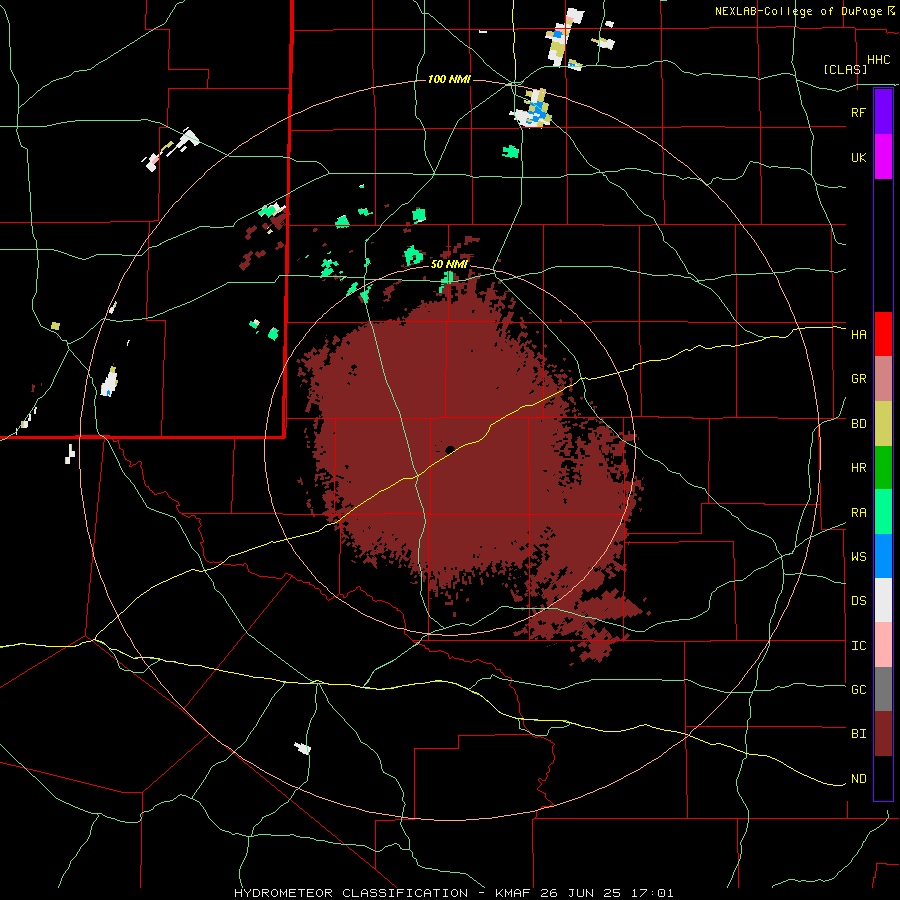Click the UK magenta legend swatch
The height and width of the screenshot is (900, 900).
(883, 157)
